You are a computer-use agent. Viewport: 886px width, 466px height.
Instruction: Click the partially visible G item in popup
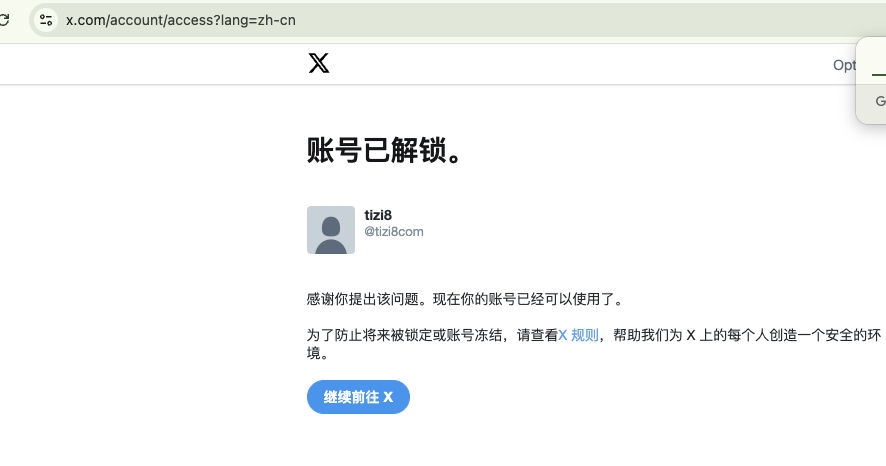(x=880, y=101)
